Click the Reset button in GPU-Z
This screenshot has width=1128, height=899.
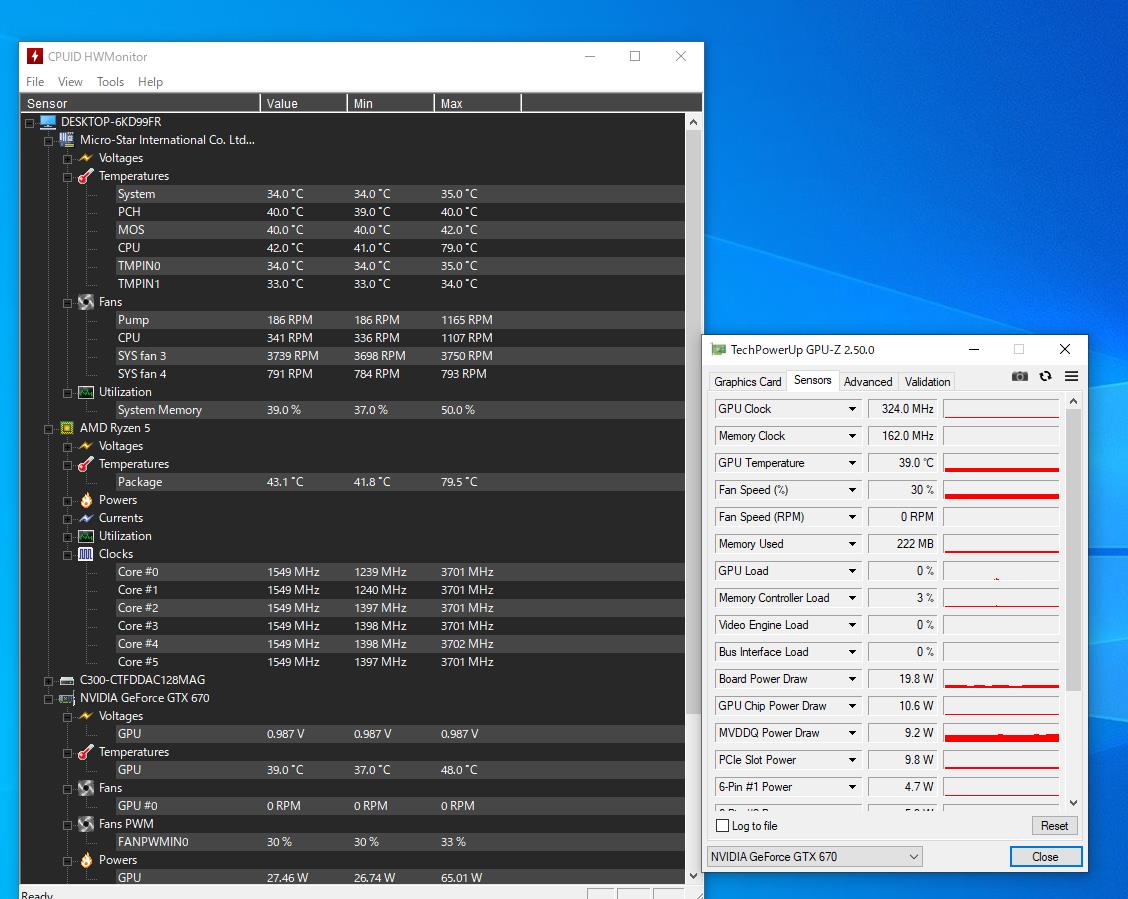click(x=1054, y=826)
